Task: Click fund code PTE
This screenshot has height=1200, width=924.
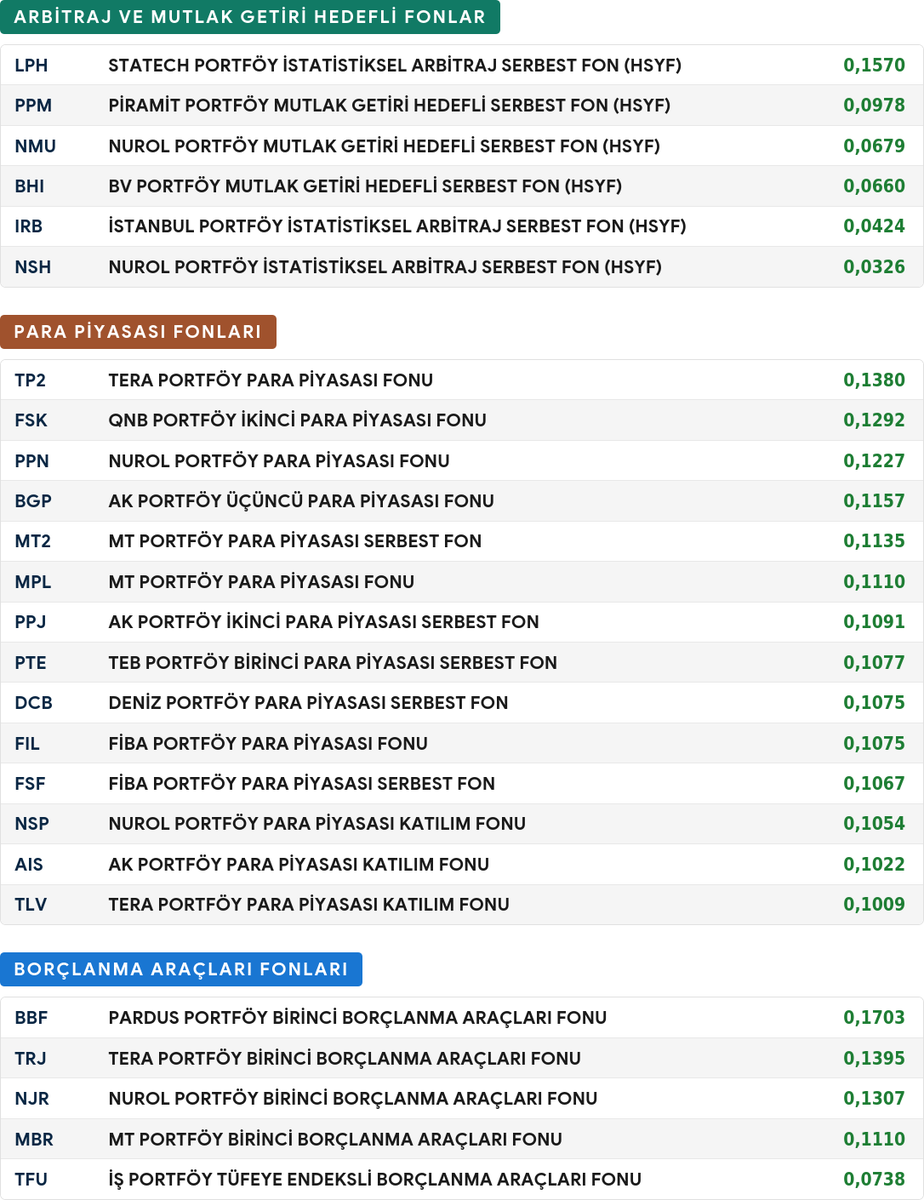Action: (31, 663)
